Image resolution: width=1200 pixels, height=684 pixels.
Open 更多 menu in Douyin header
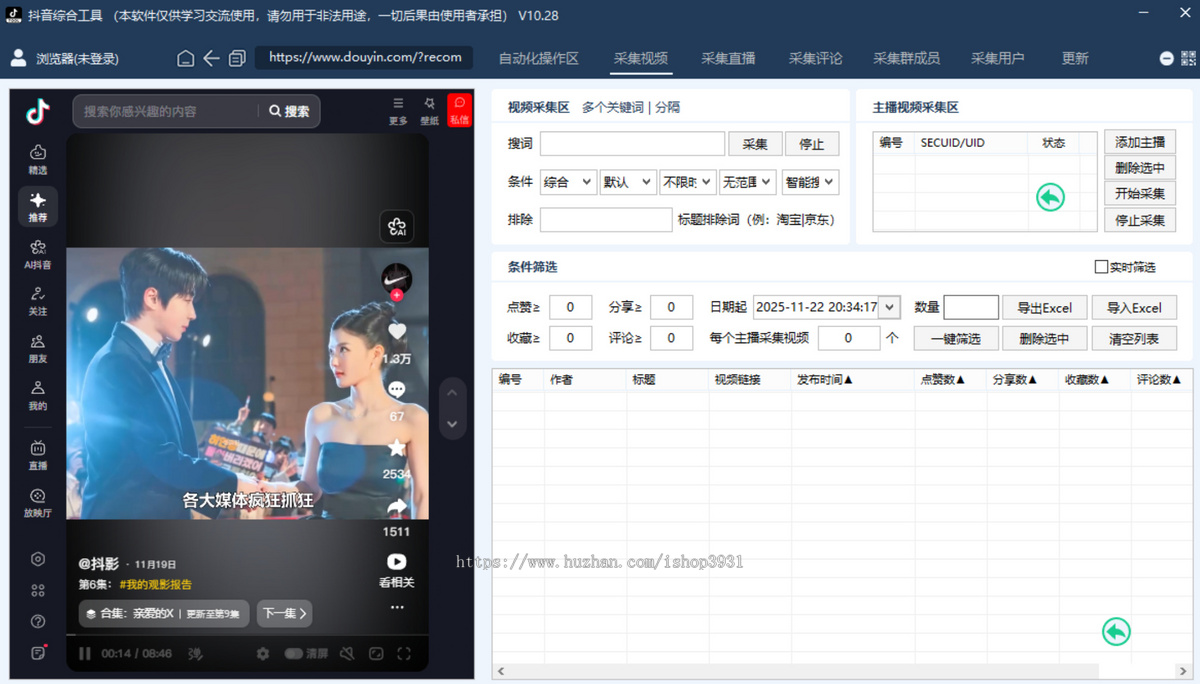click(398, 110)
